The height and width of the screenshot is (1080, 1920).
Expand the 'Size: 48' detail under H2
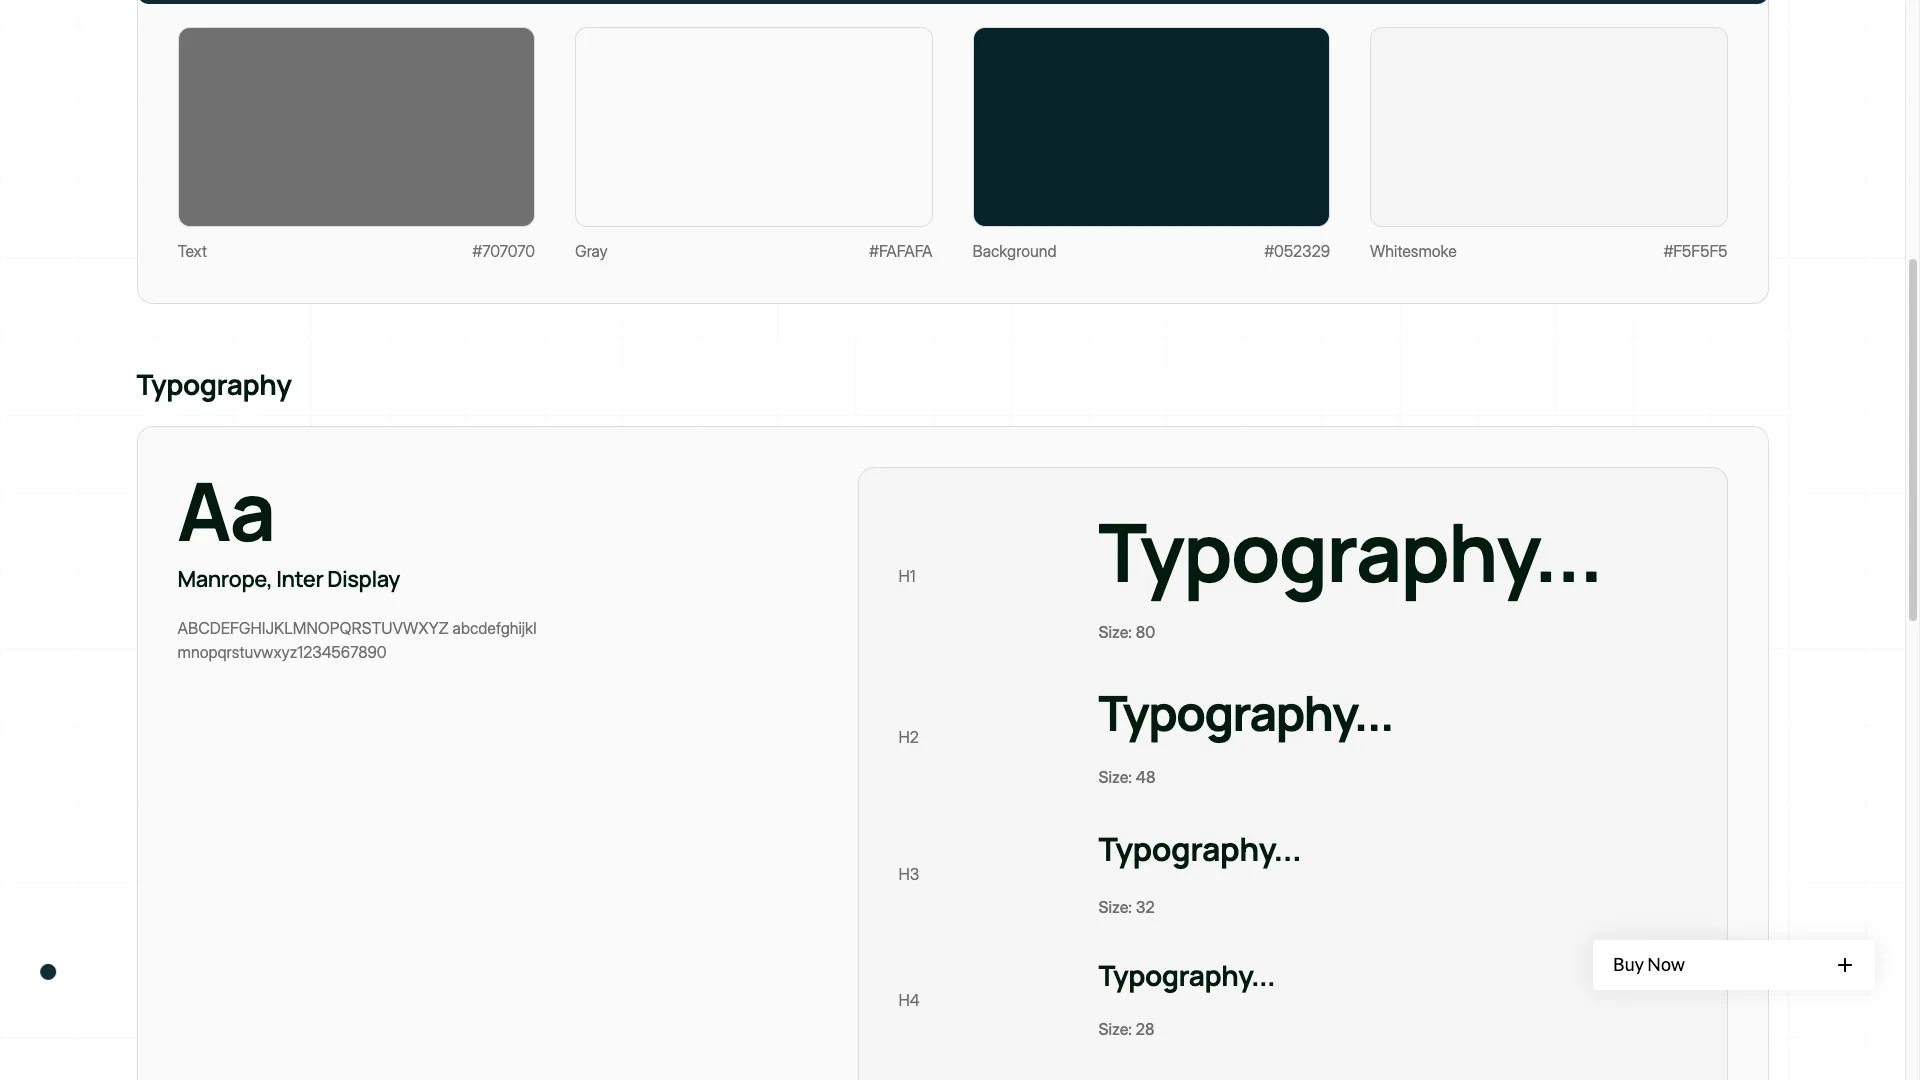click(1126, 777)
